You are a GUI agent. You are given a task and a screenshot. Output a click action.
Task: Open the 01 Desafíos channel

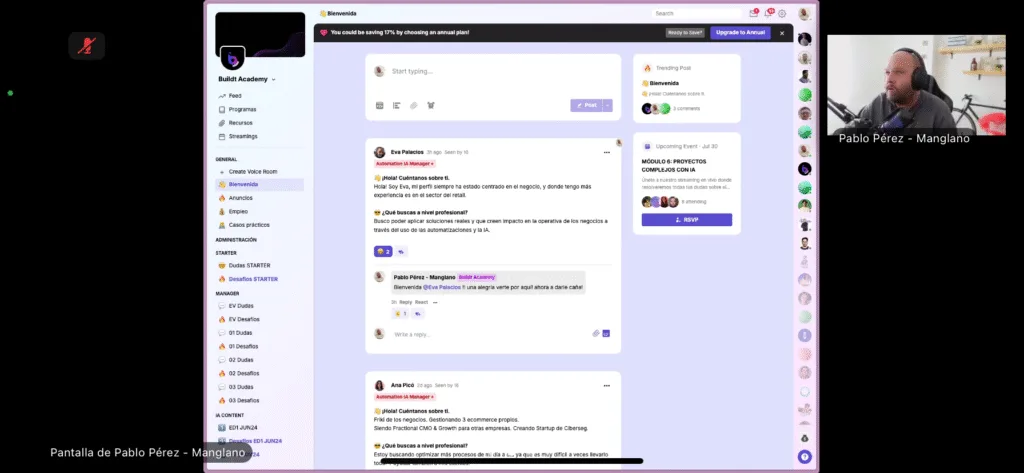pos(243,346)
